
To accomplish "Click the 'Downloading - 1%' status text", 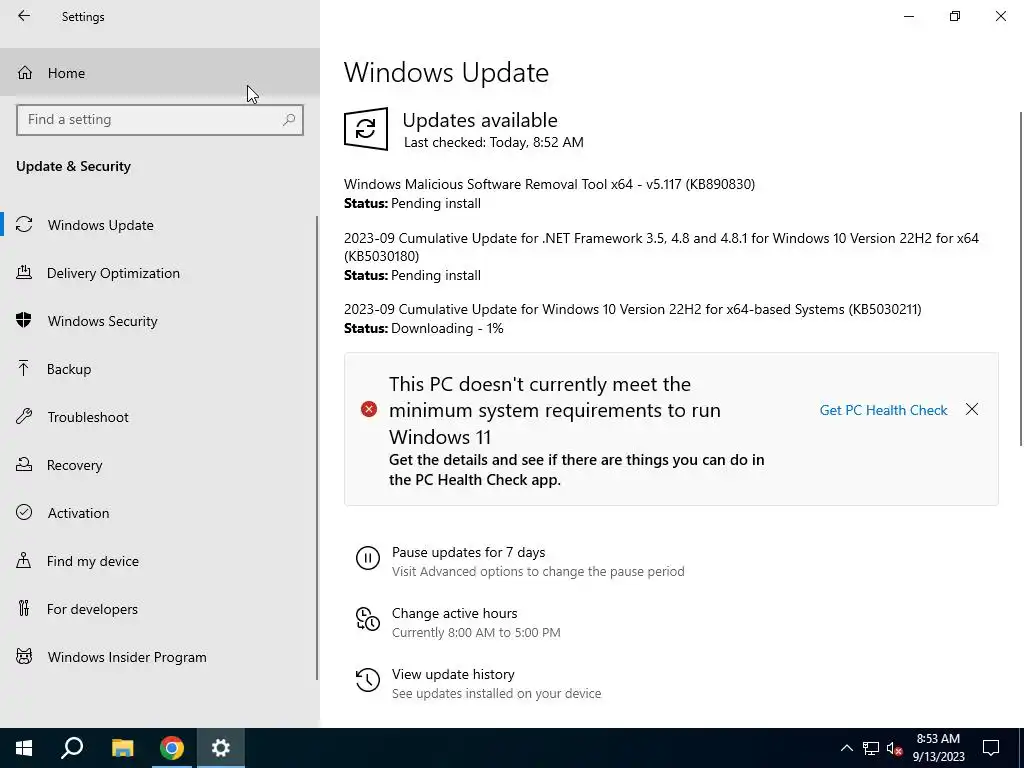I will point(447,328).
